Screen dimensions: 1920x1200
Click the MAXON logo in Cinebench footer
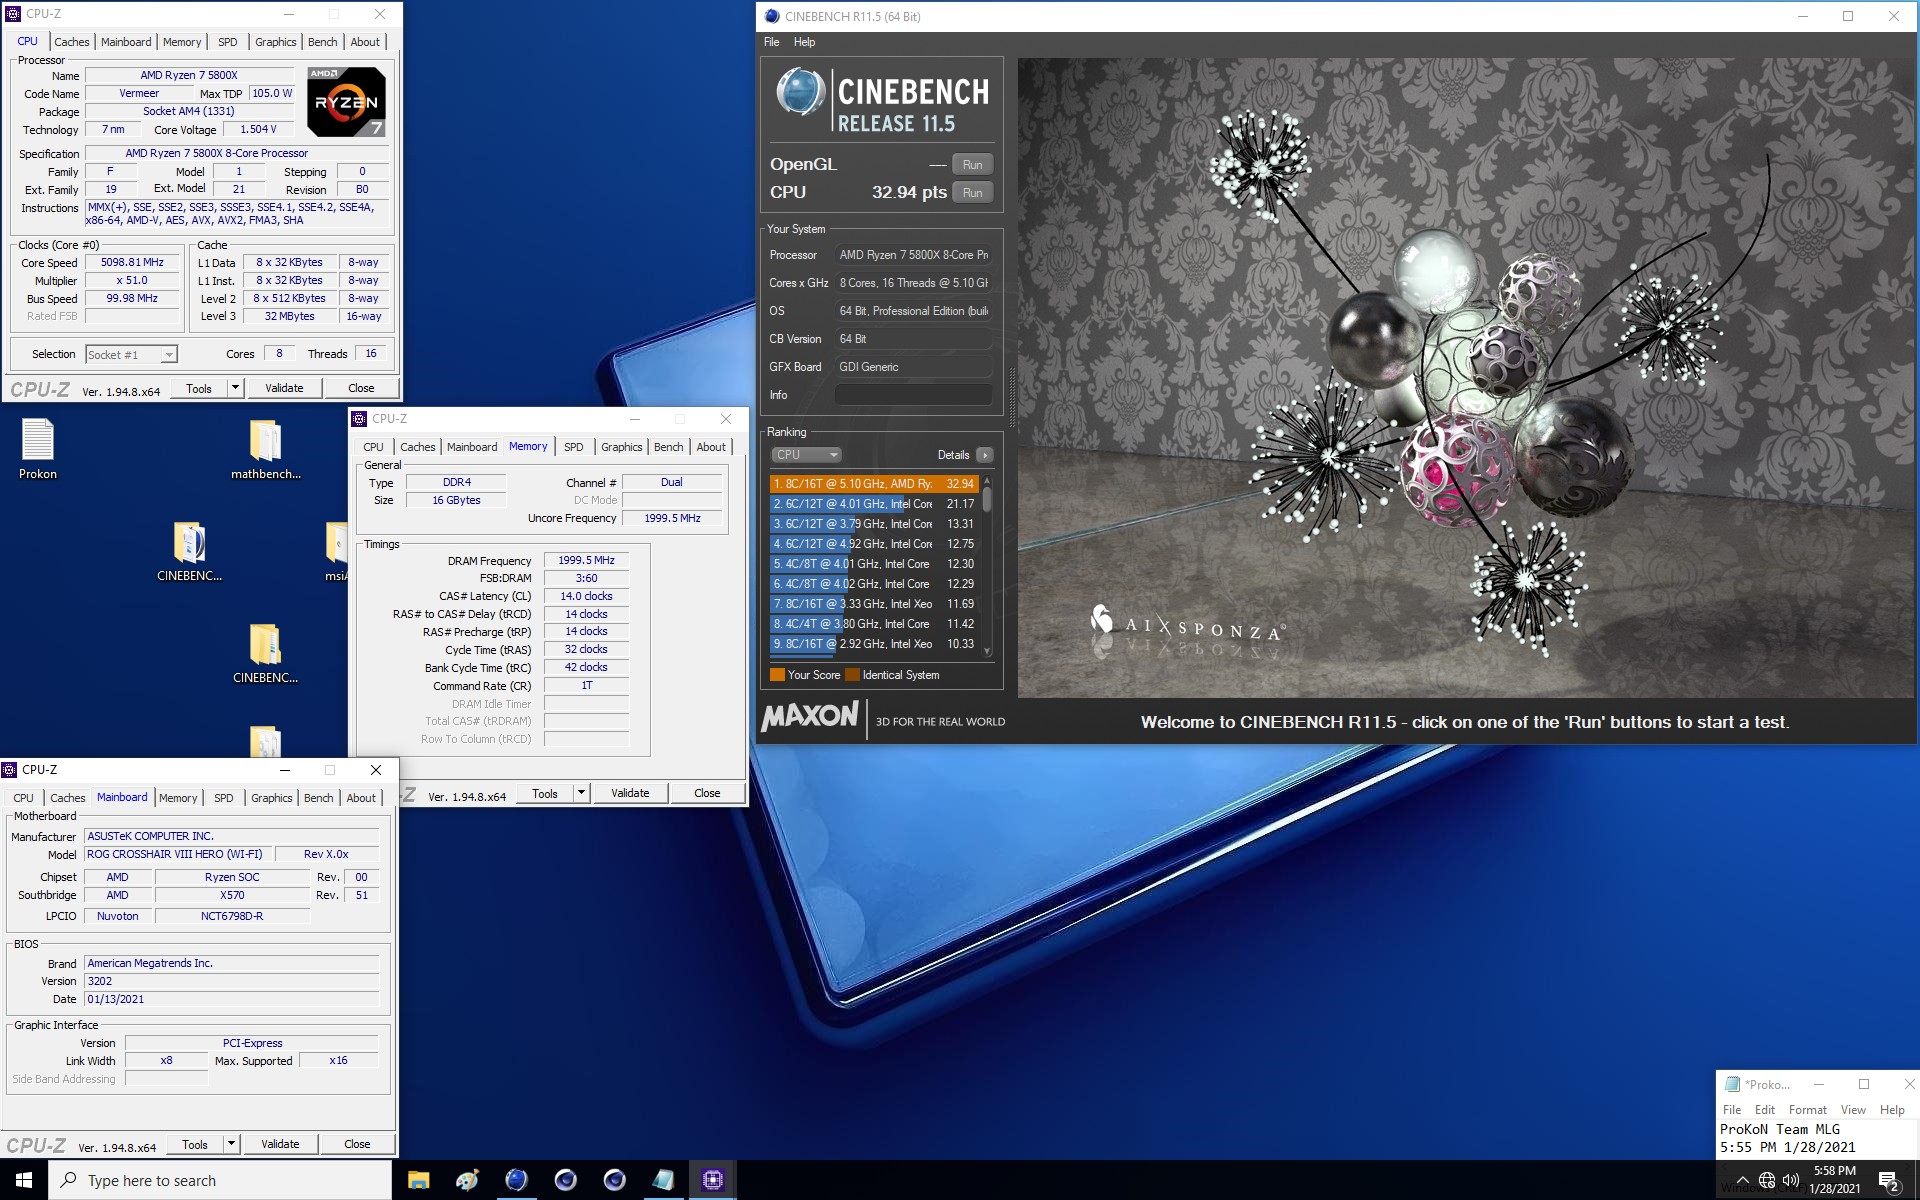(810, 716)
